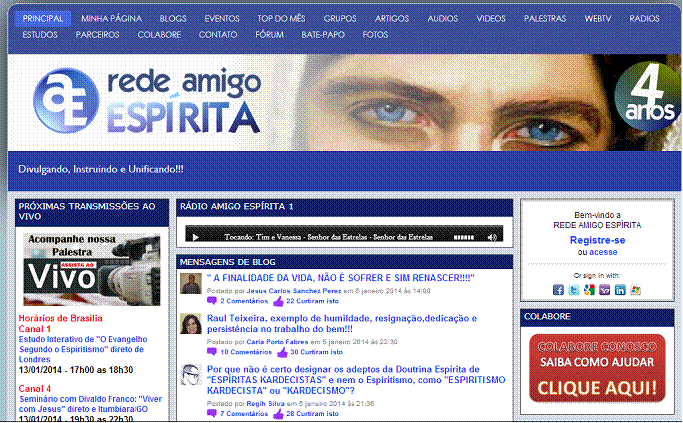The width and height of the screenshot is (683, 423).
Task: Click the 4 anos anniversary badge
Action: point(647,97)
